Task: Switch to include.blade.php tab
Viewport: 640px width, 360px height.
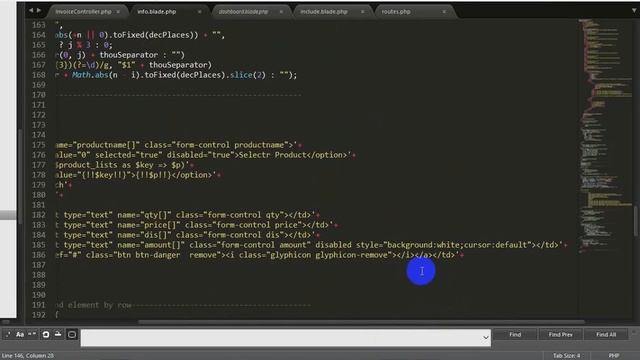Action: pyautogui.click(x=324, y=12)
